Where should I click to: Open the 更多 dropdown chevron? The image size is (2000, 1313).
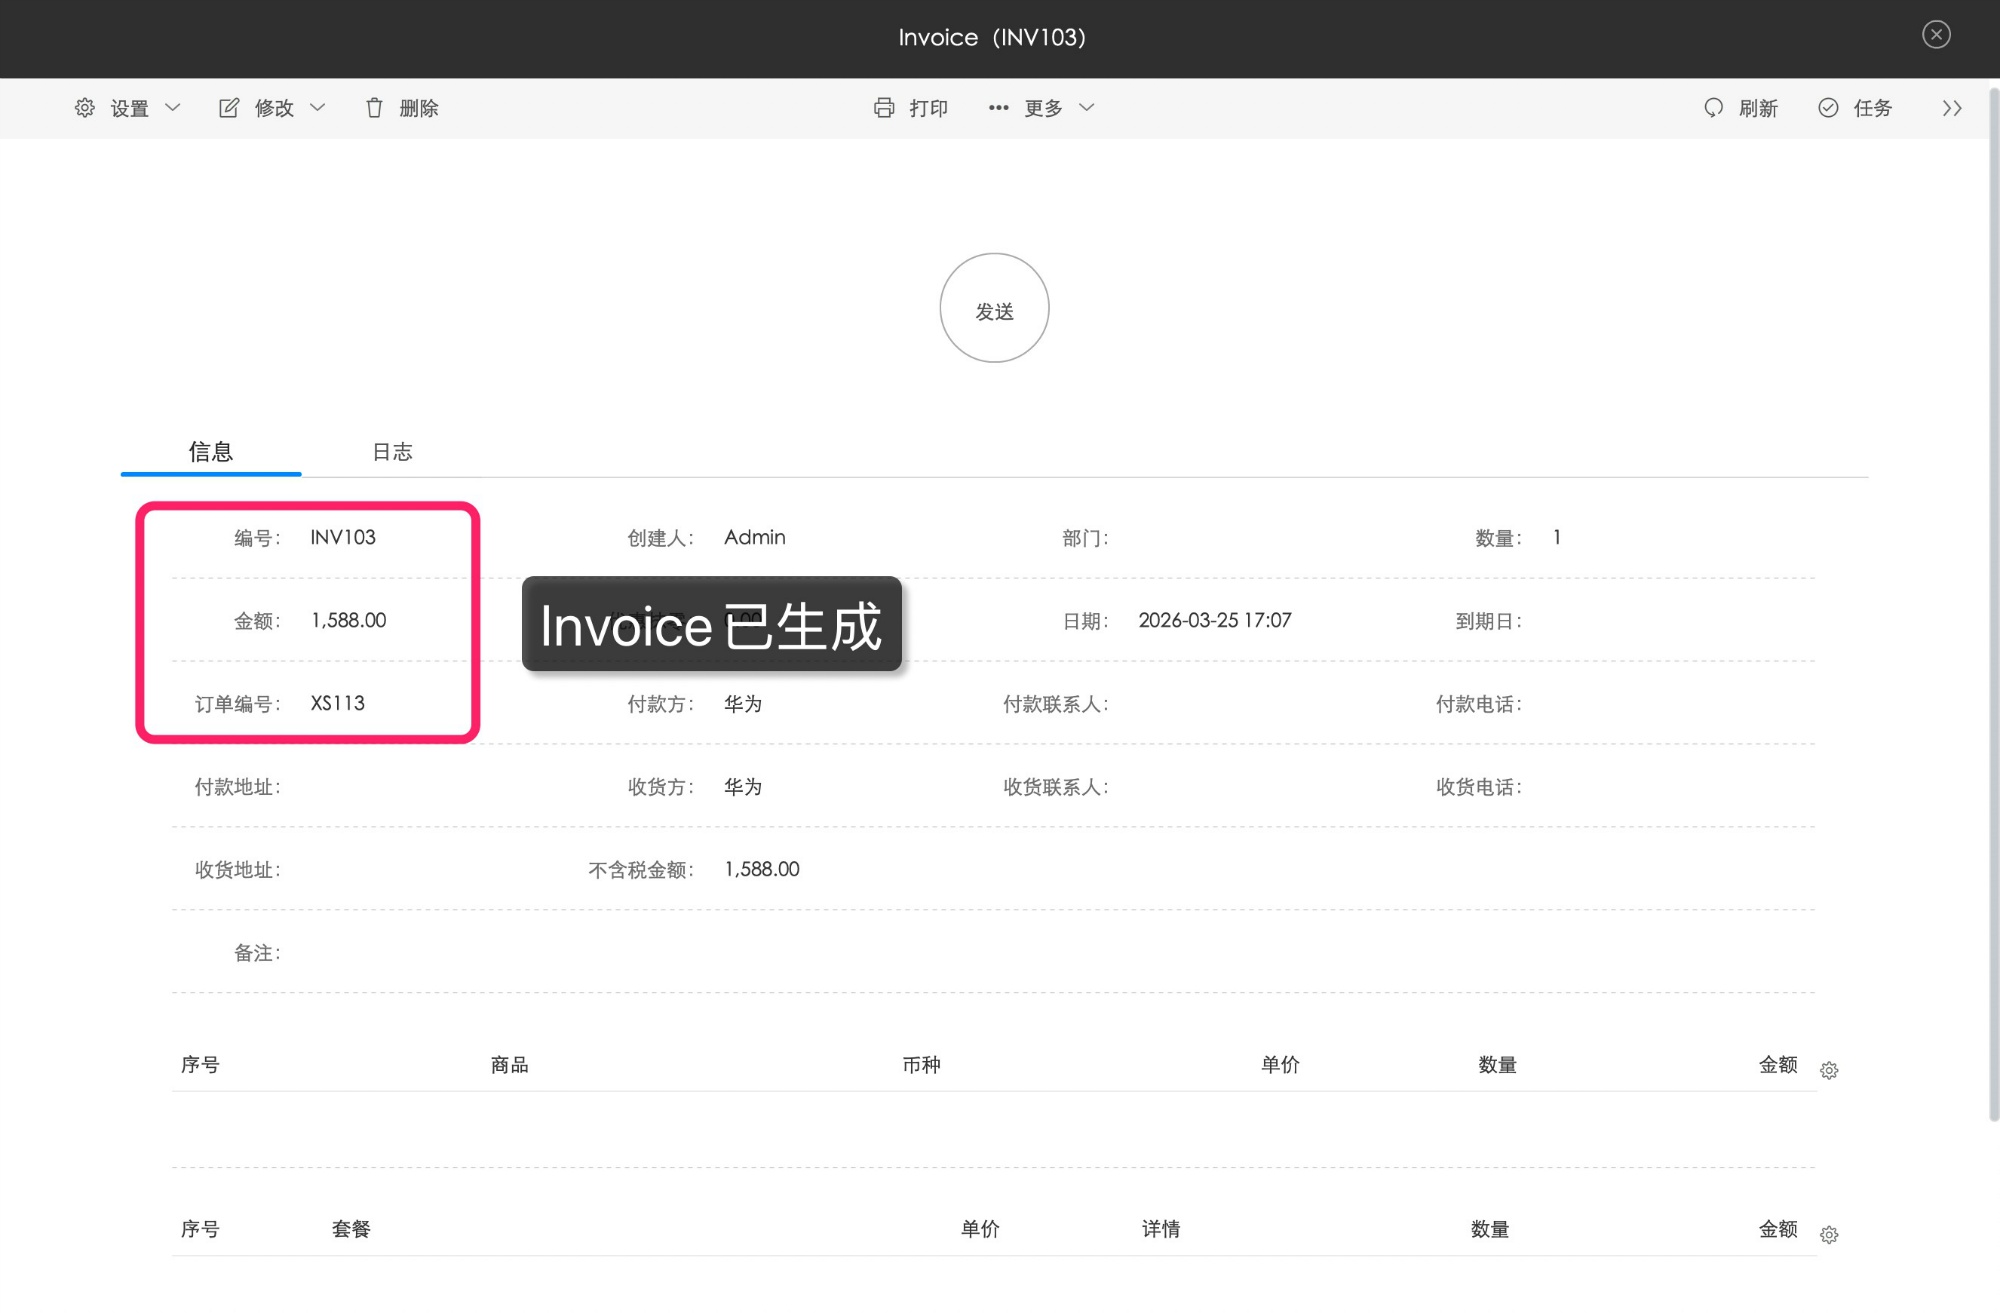(x=1087, y=108)
